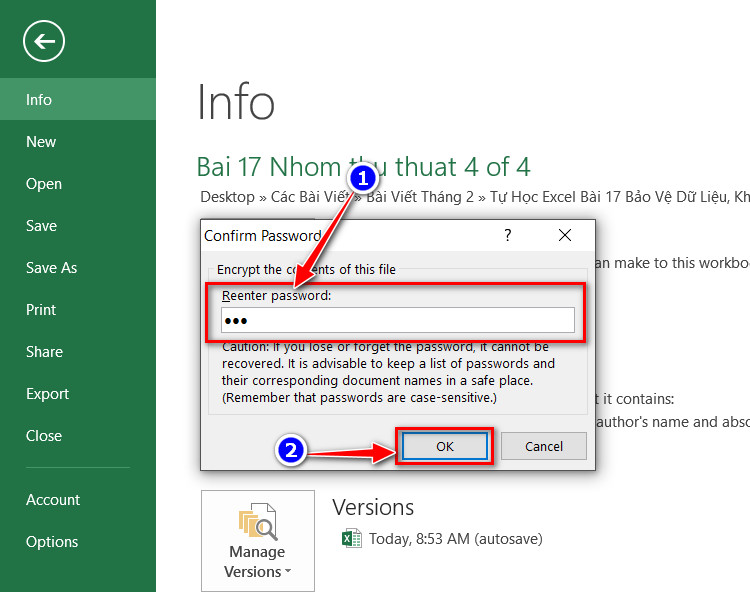Expand the Manage Versions dropdown button
Image resolution: width=750 pixels, height=592 pixels.
coord(258,541)
